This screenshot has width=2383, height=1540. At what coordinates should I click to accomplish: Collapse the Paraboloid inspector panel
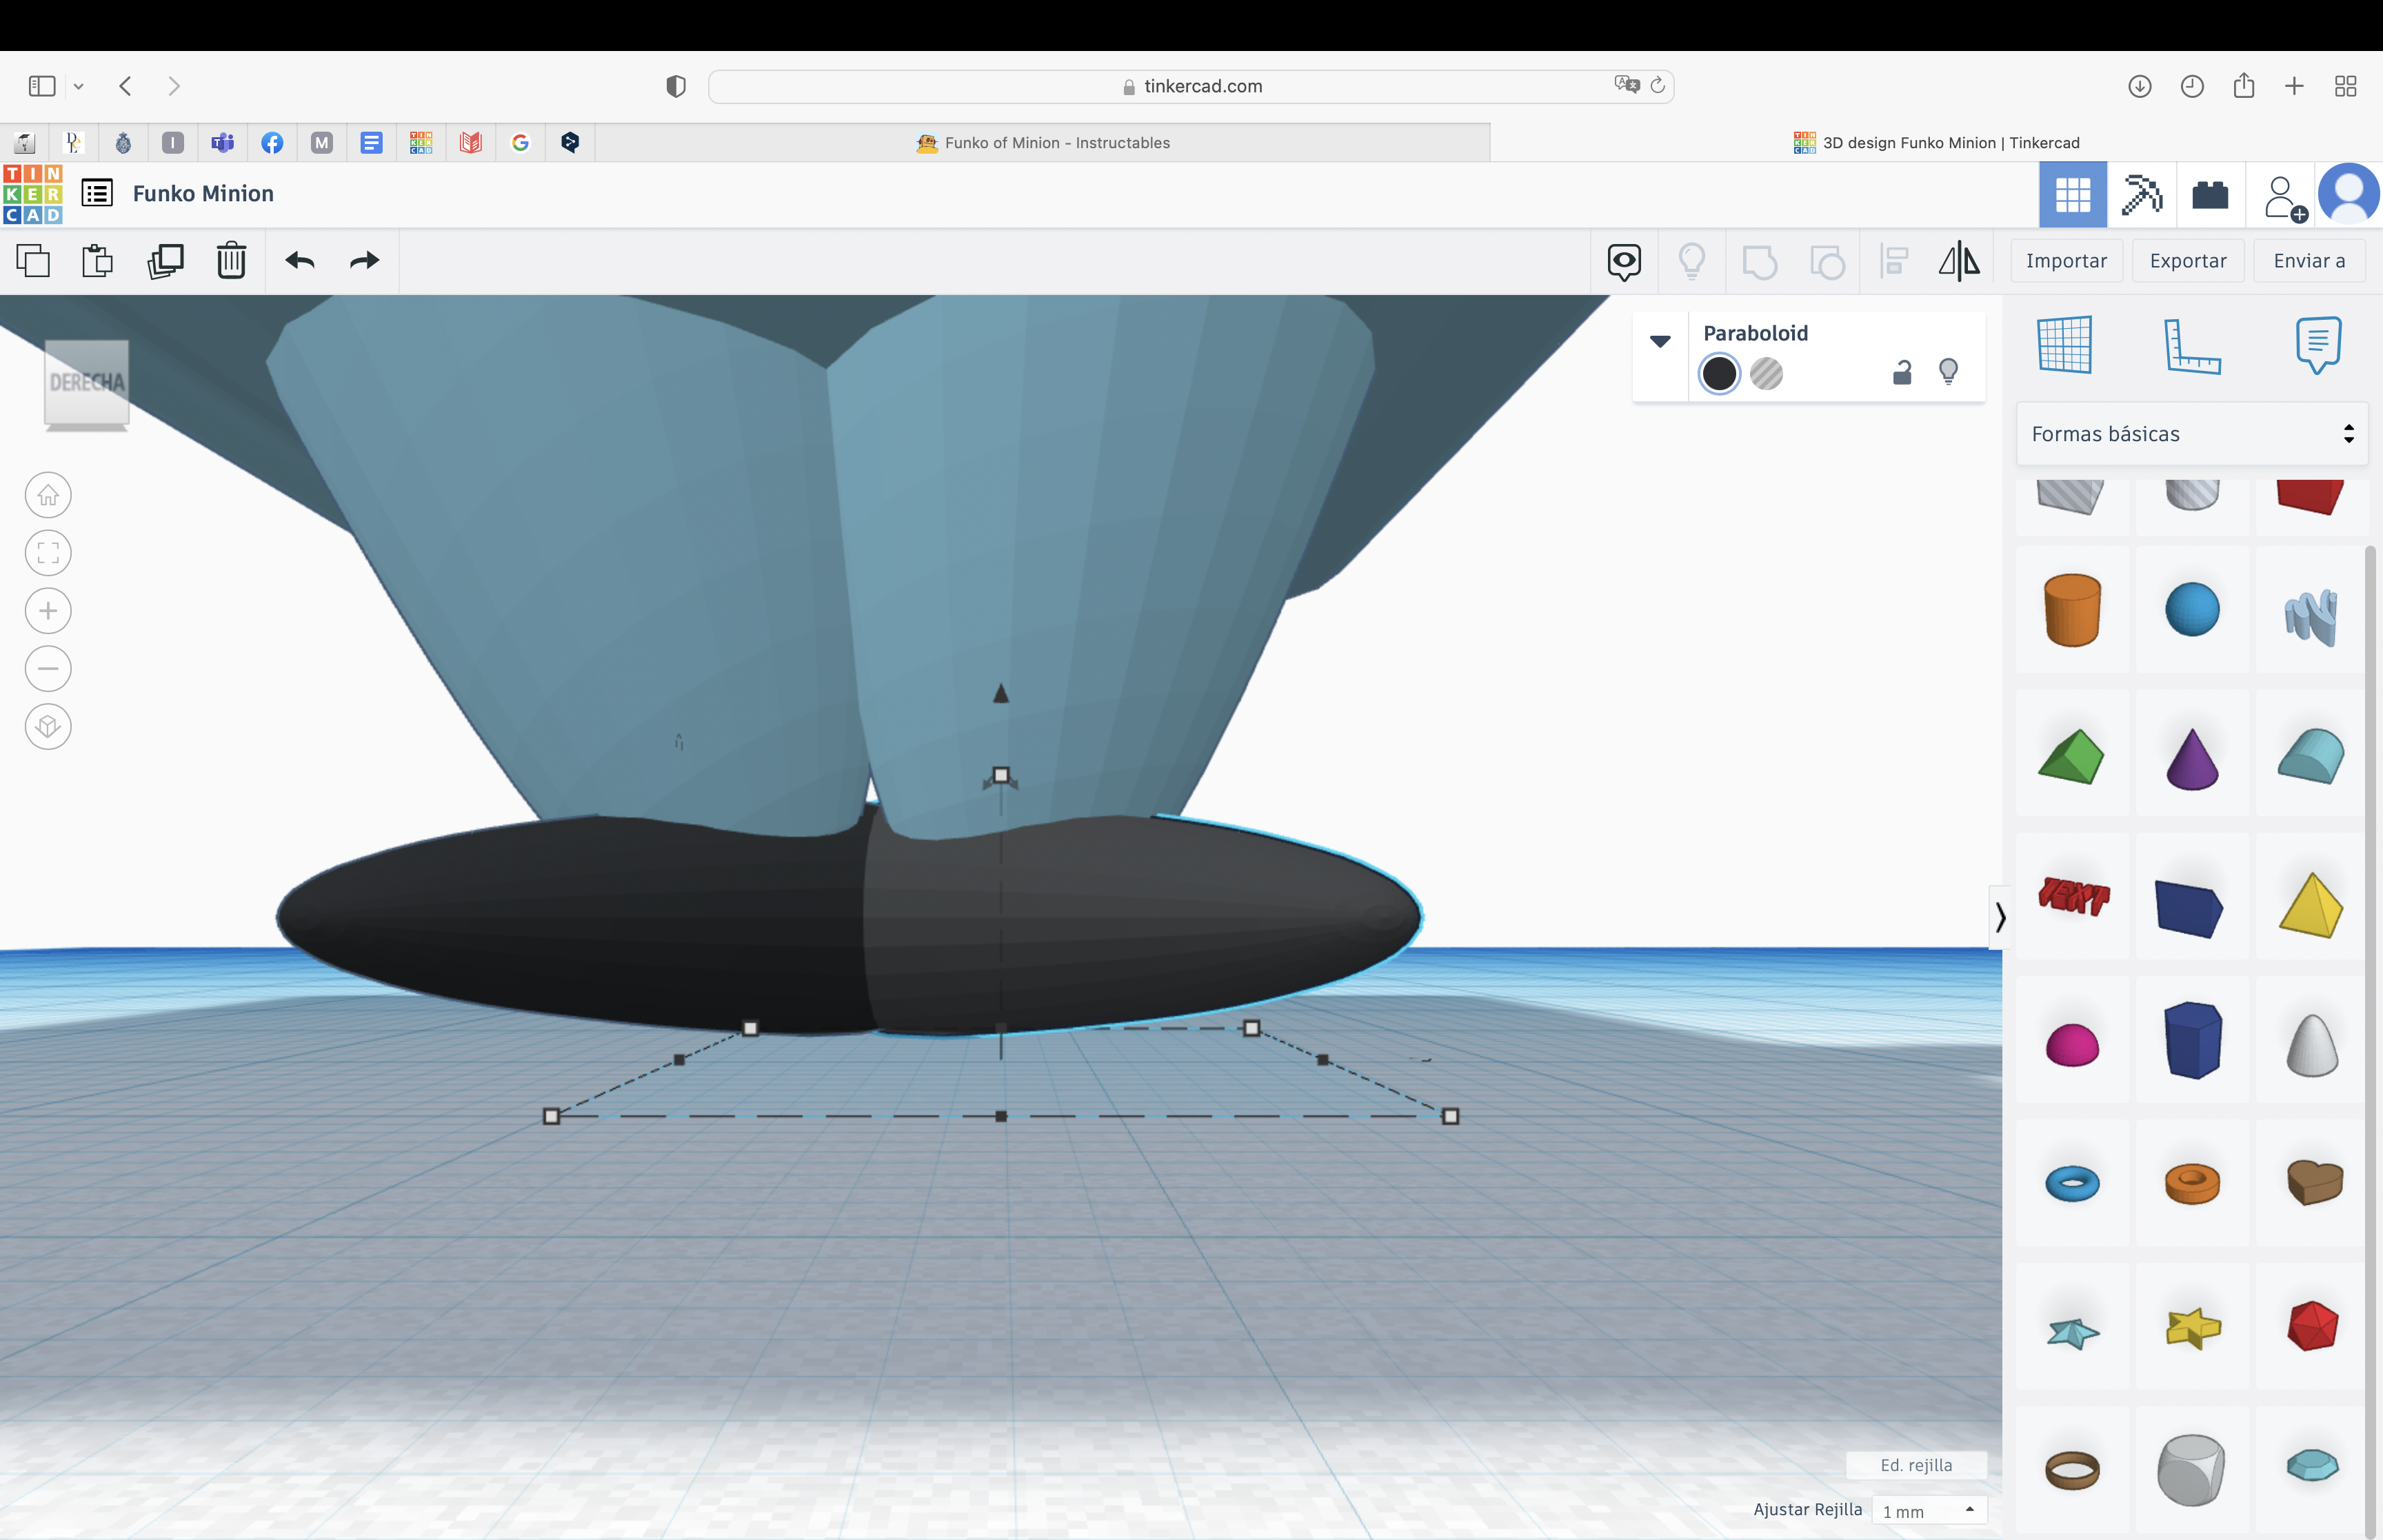[1660, 342]
